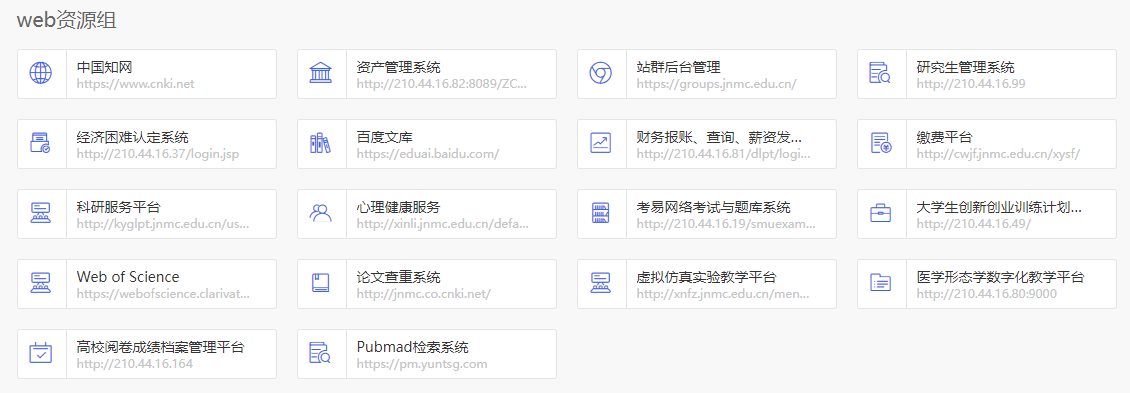Click the calendar check icon for 高校阅卷成绩档案管理平台
This screenshot has height=393, width=1130.
41,353
